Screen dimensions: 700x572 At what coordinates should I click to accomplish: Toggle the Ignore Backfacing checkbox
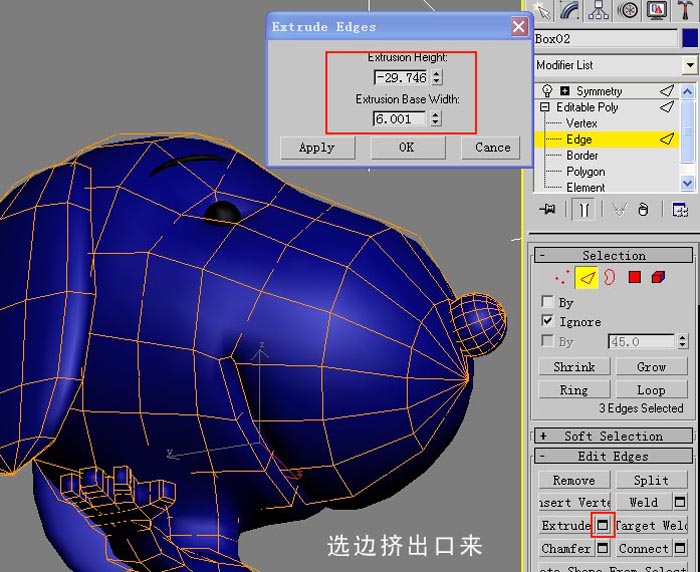click(547, 321)
